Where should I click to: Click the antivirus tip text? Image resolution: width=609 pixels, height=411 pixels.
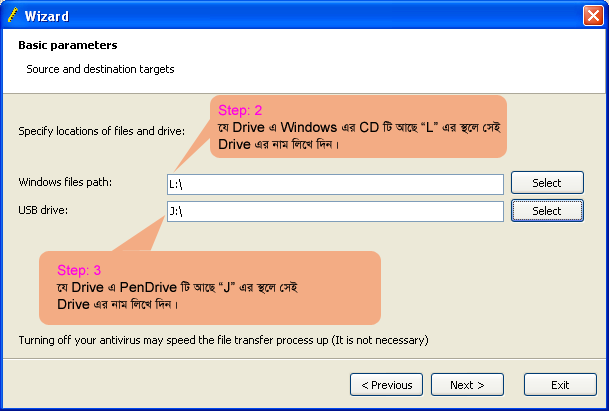coord(223,340)
